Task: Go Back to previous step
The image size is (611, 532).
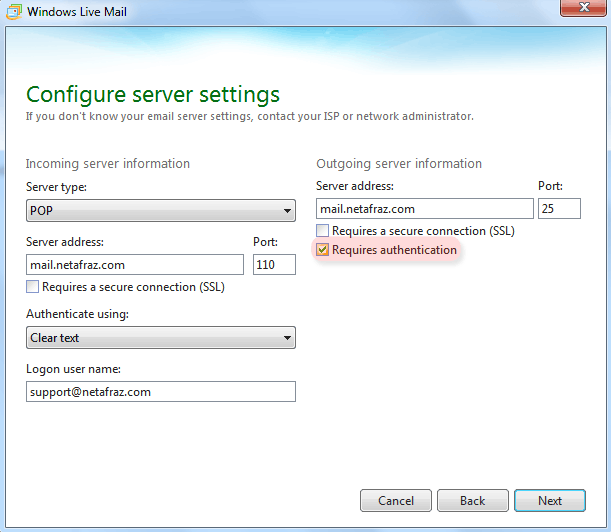Action: [x=473, y=500]
